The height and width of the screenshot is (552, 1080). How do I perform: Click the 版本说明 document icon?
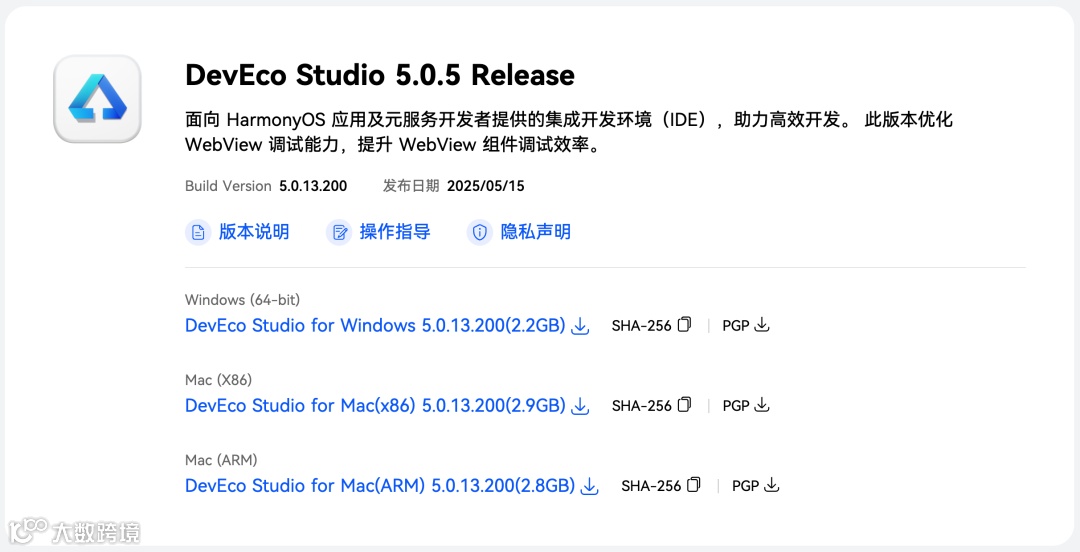click(x=197, y=232)
